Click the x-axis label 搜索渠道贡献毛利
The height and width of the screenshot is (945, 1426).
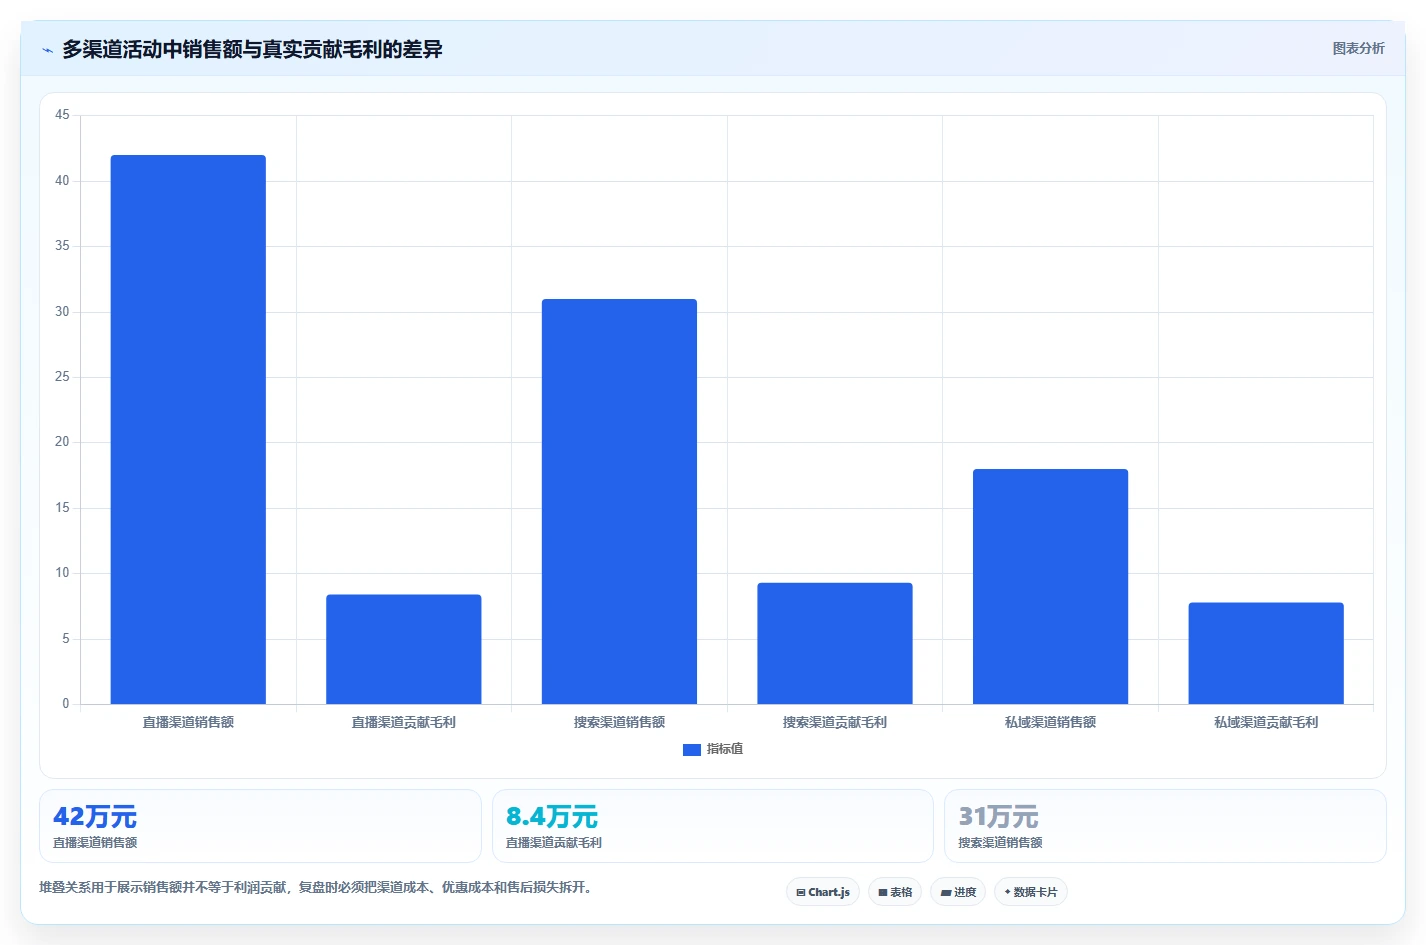click(x=835, y=722)
